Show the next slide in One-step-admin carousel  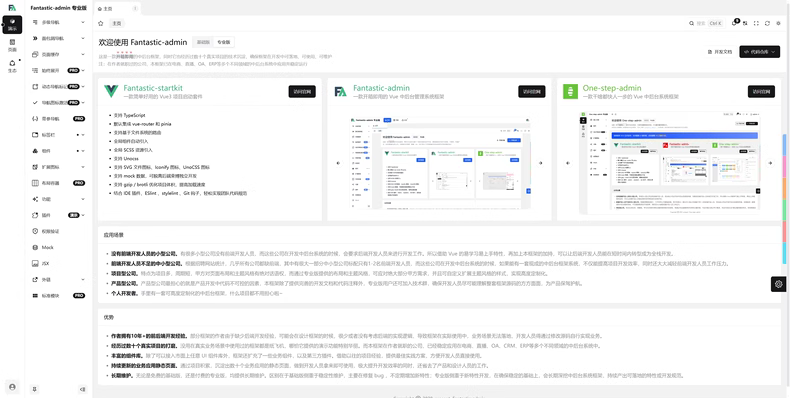(770, 163)
